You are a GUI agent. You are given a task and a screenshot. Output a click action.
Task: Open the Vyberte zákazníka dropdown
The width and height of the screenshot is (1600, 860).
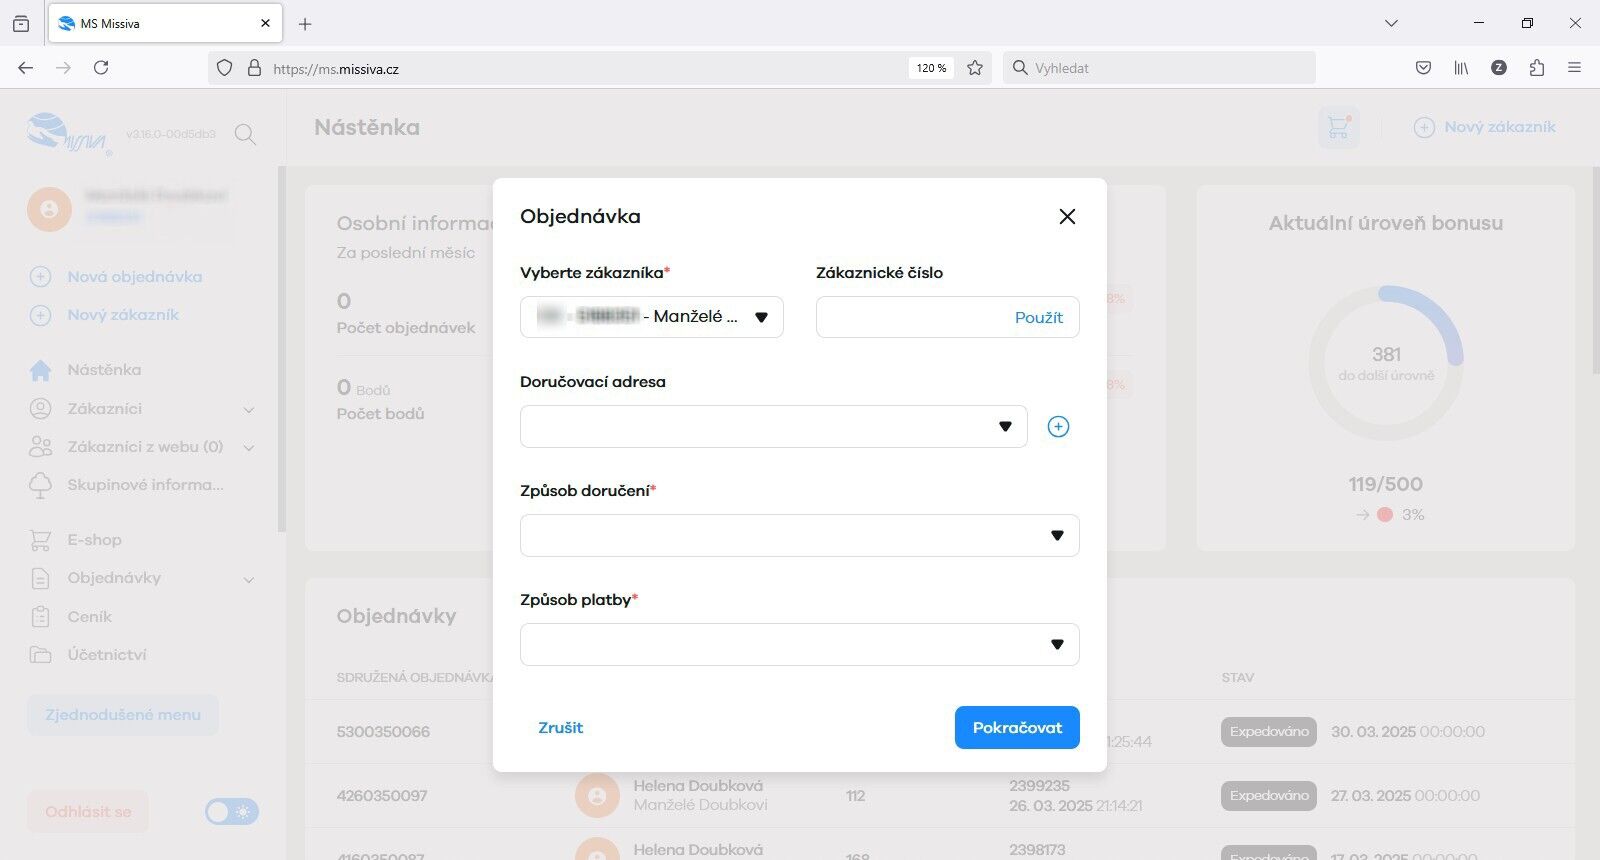click(652, 317)
